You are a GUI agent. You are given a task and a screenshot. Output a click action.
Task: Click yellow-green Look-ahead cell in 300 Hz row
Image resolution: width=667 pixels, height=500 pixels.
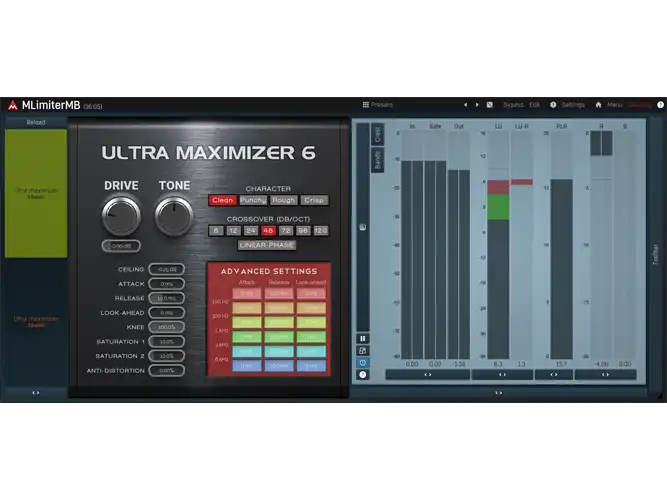tap(311, 322)
